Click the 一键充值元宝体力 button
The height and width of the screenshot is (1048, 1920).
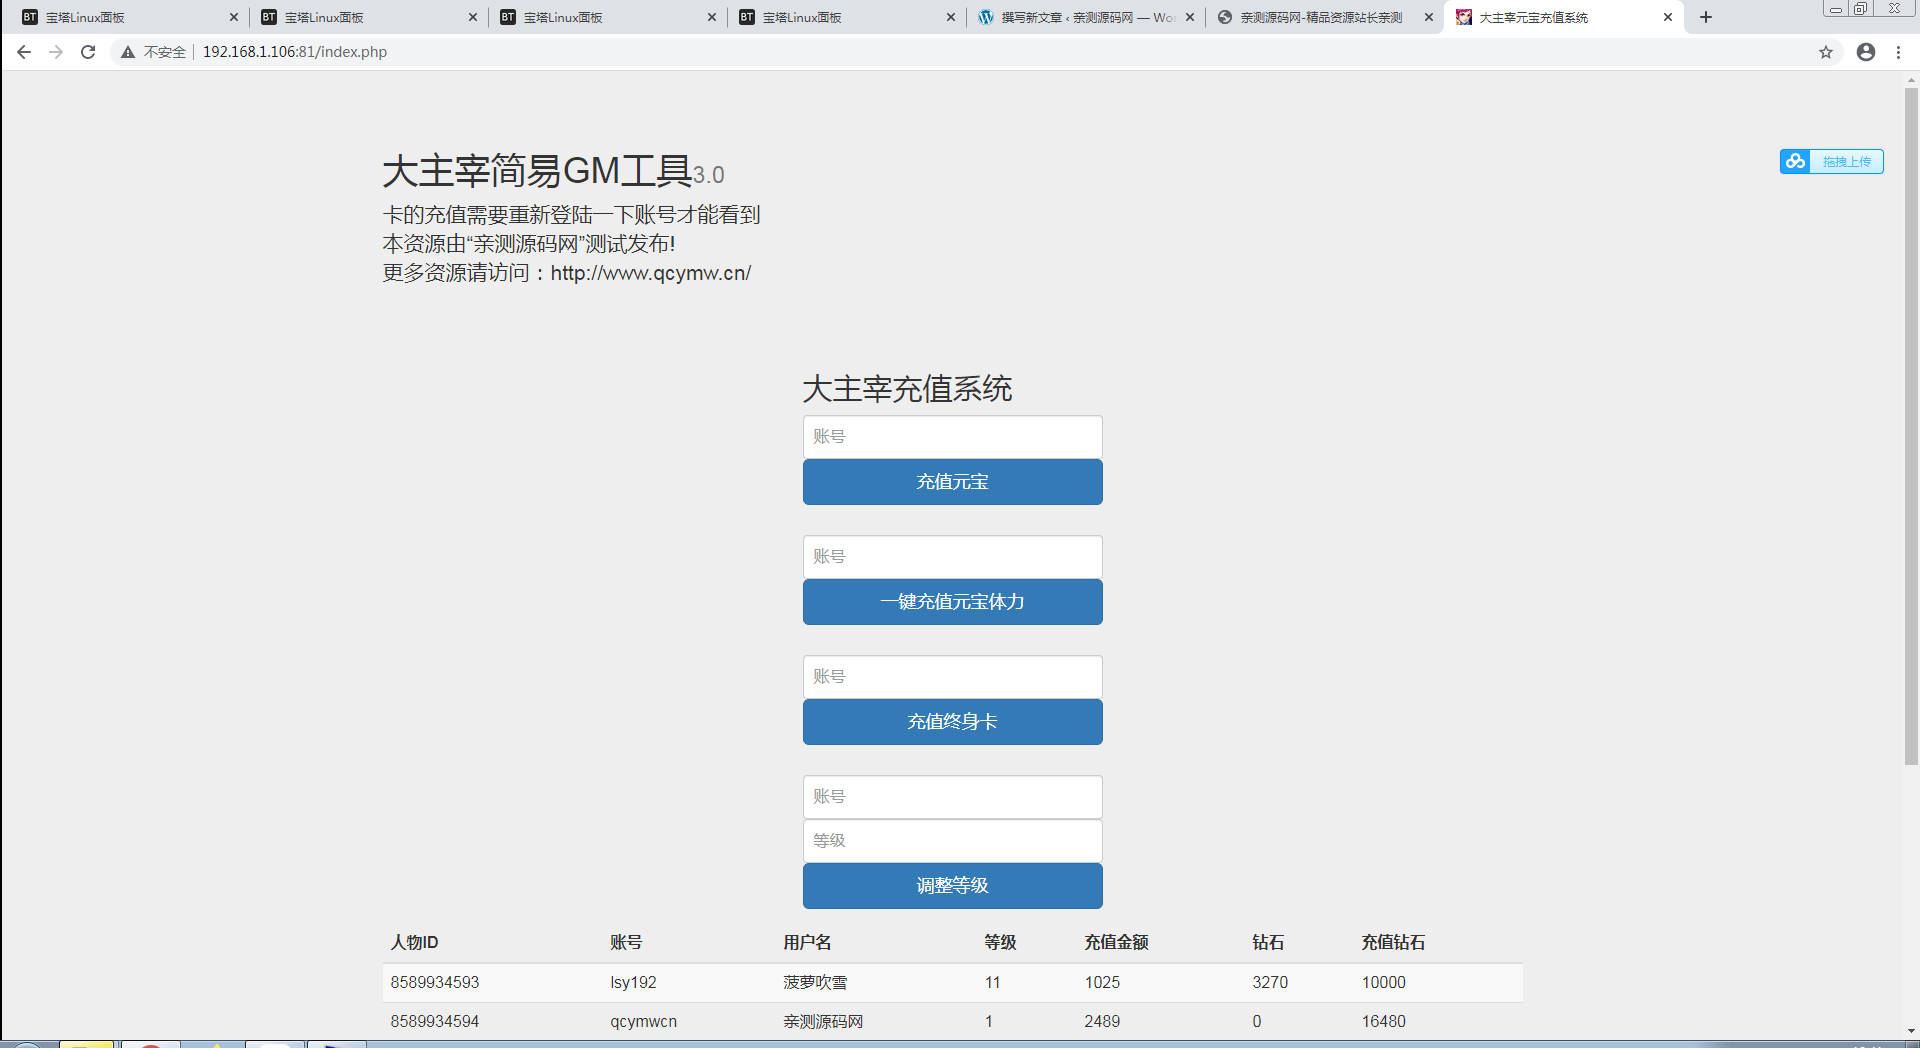pyautogui.click(x=951, y=601)
